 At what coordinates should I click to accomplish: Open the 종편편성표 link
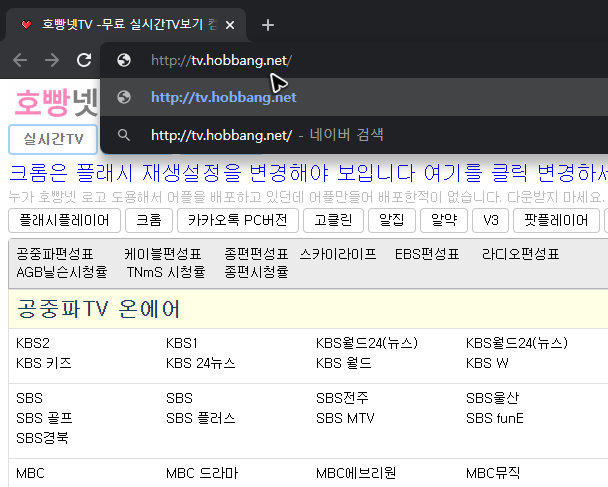(x=256, y=254)
